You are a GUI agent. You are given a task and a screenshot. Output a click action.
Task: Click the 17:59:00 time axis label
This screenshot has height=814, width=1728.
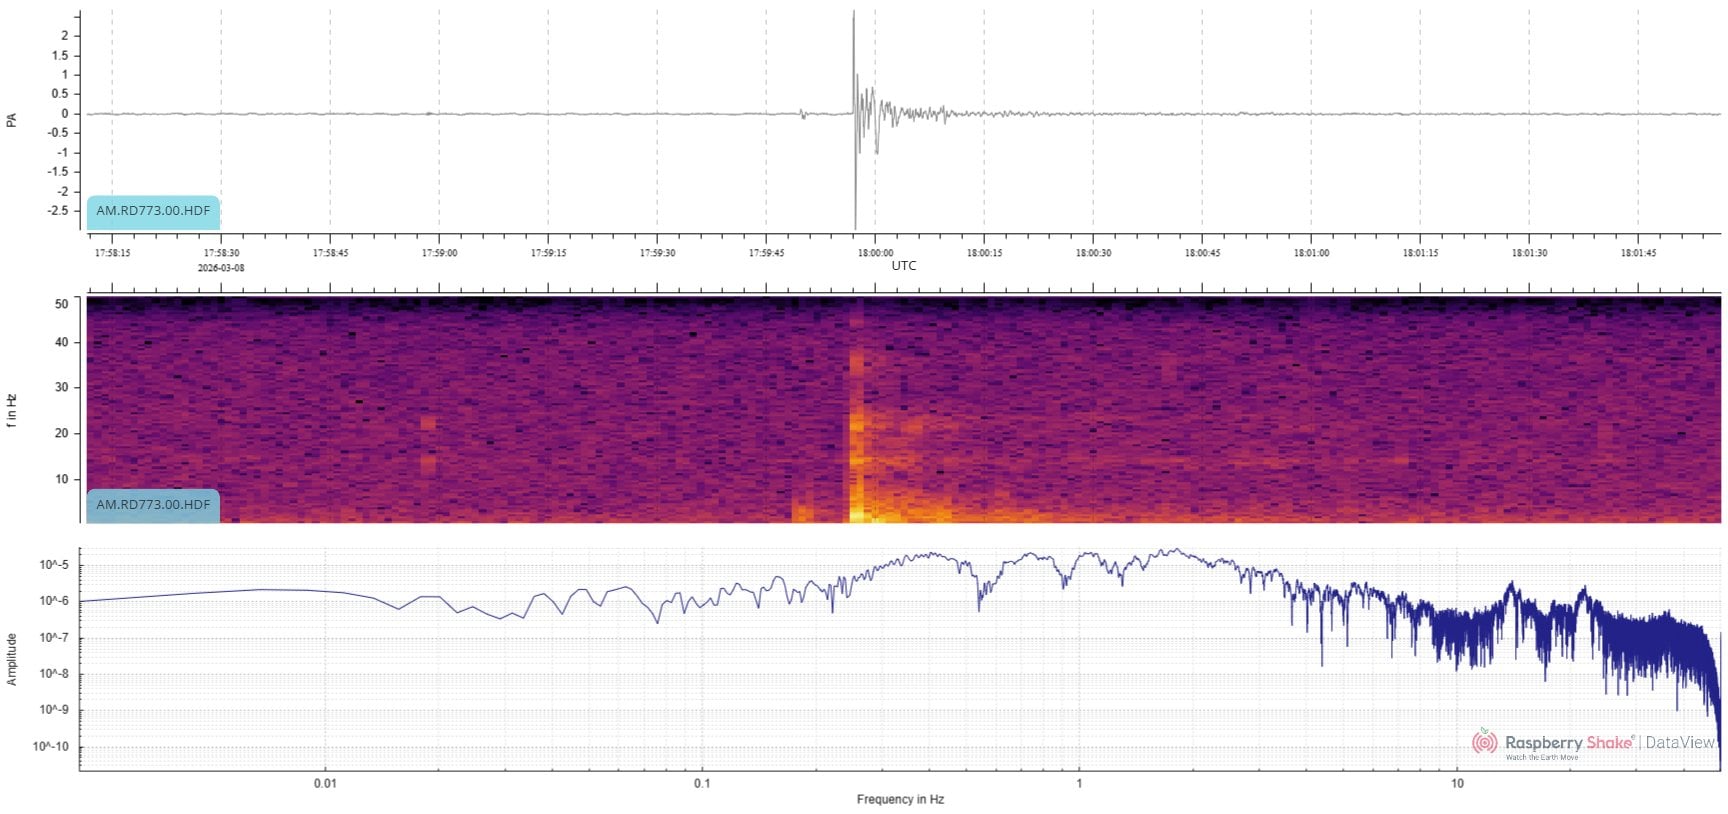[439, 253]
